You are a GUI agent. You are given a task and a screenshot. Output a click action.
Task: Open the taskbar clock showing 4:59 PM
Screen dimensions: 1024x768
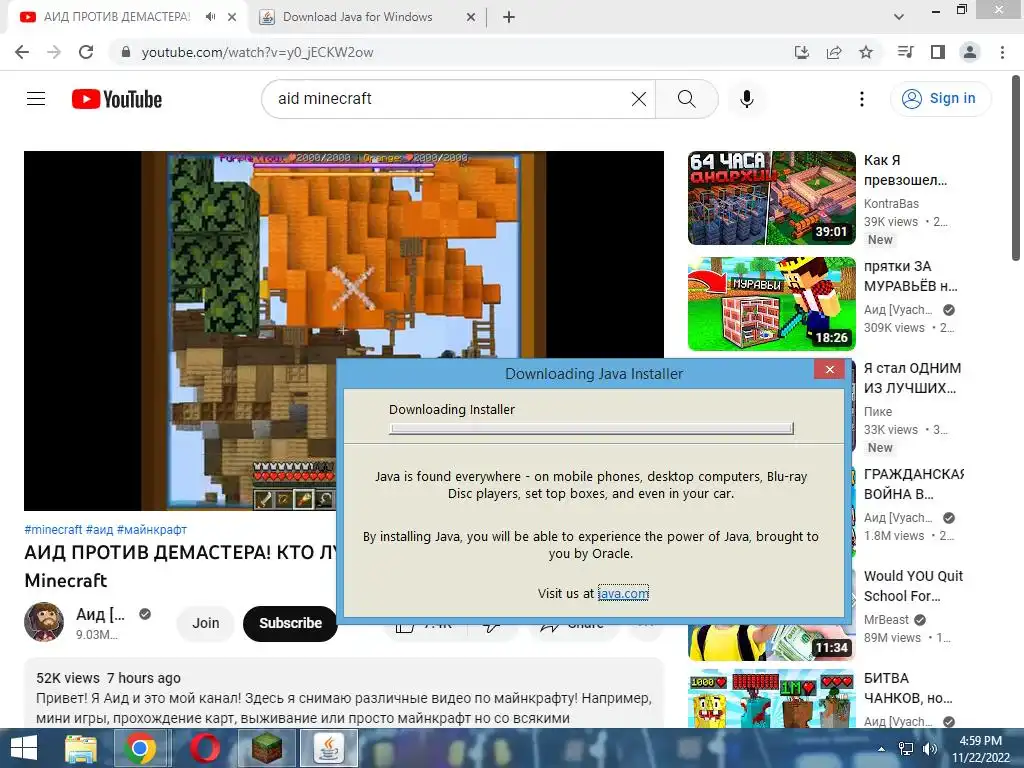[980, 749]
